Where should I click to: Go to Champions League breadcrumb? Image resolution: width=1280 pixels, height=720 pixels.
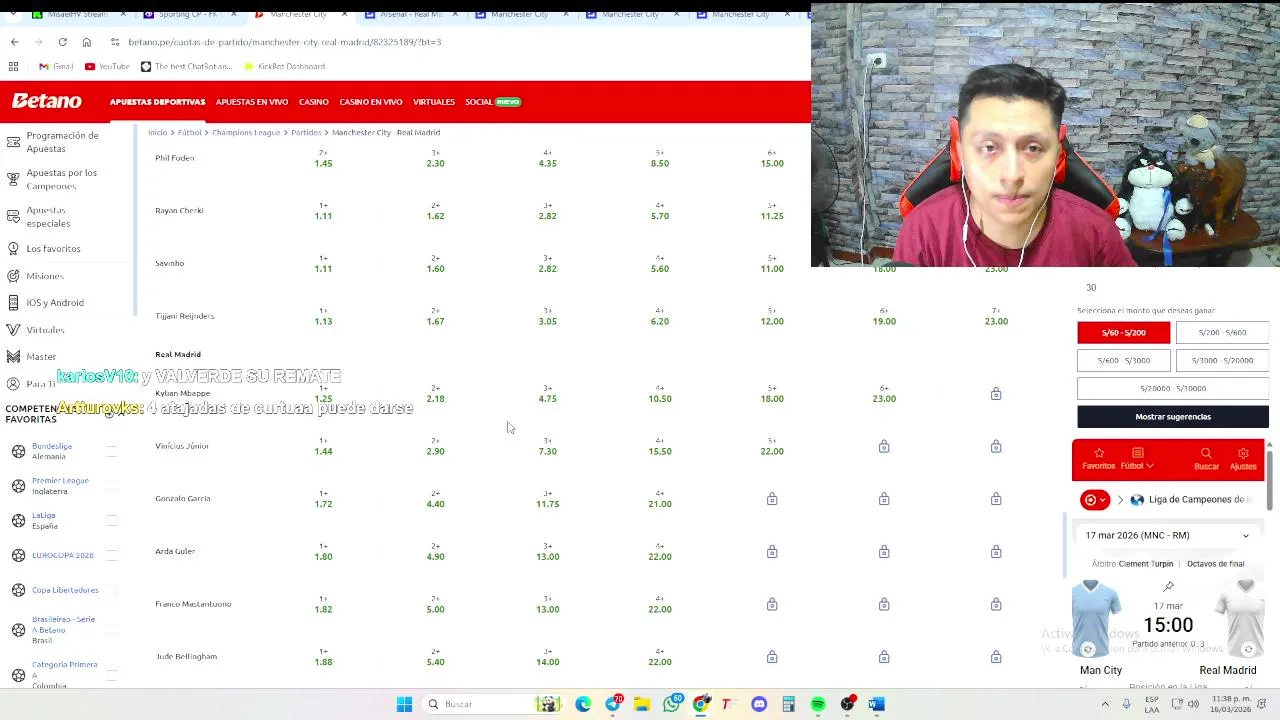pyautogui.click(x=246, y=132)
